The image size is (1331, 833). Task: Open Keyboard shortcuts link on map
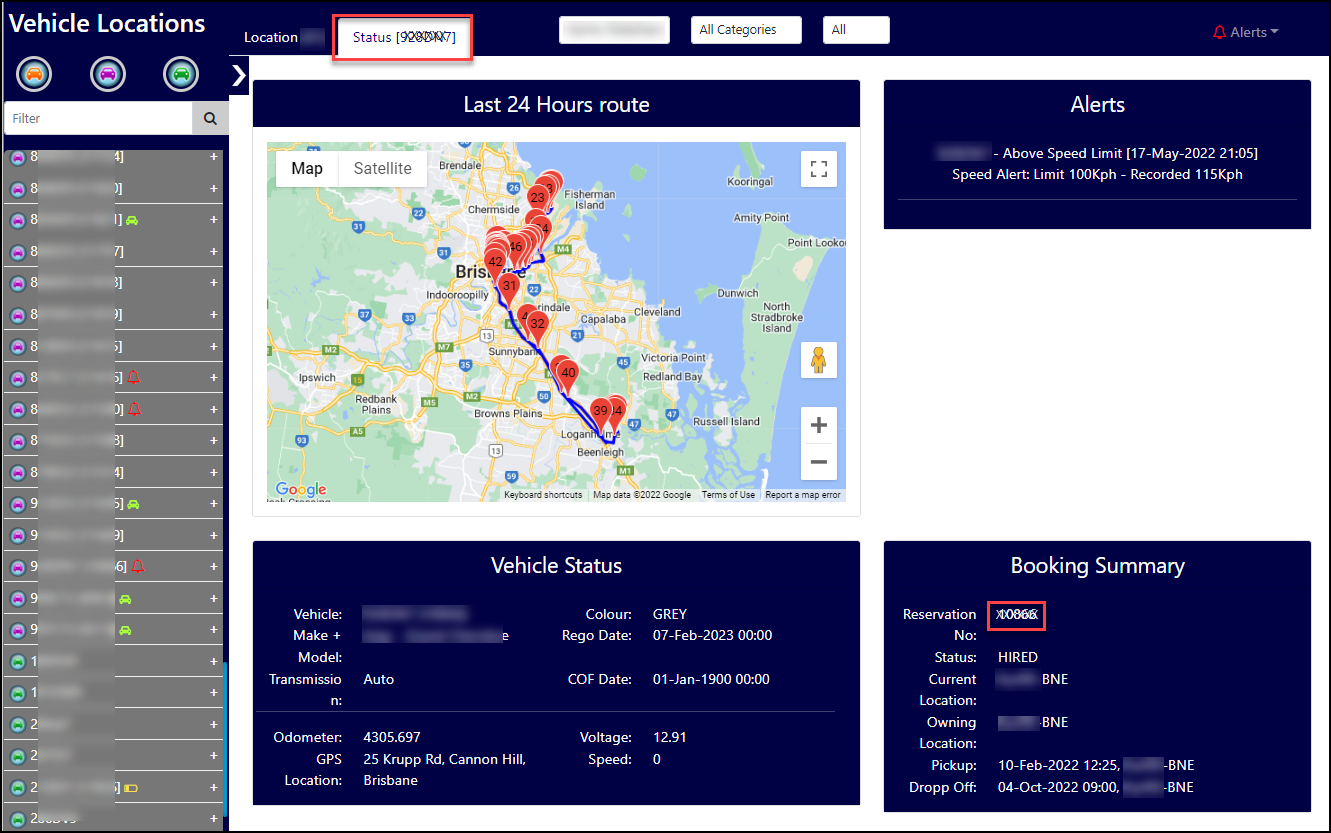pyautogui.click(x=543, y=495)
